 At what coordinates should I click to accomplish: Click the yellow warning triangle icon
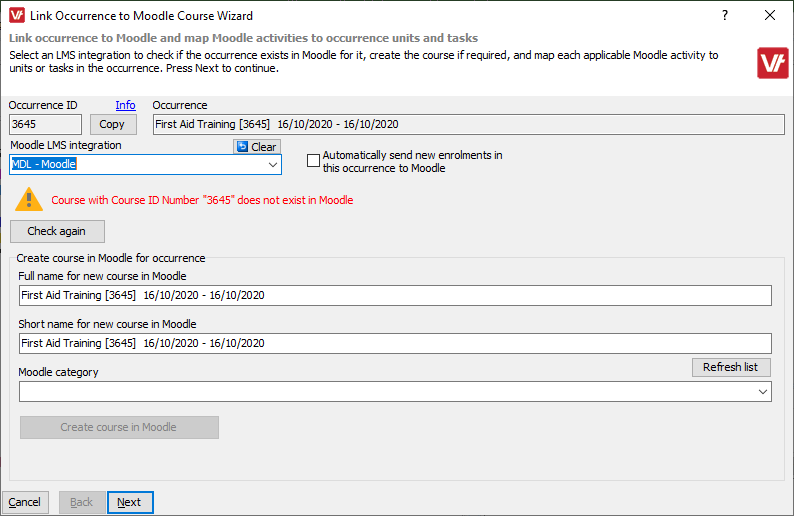pos(29,199)
